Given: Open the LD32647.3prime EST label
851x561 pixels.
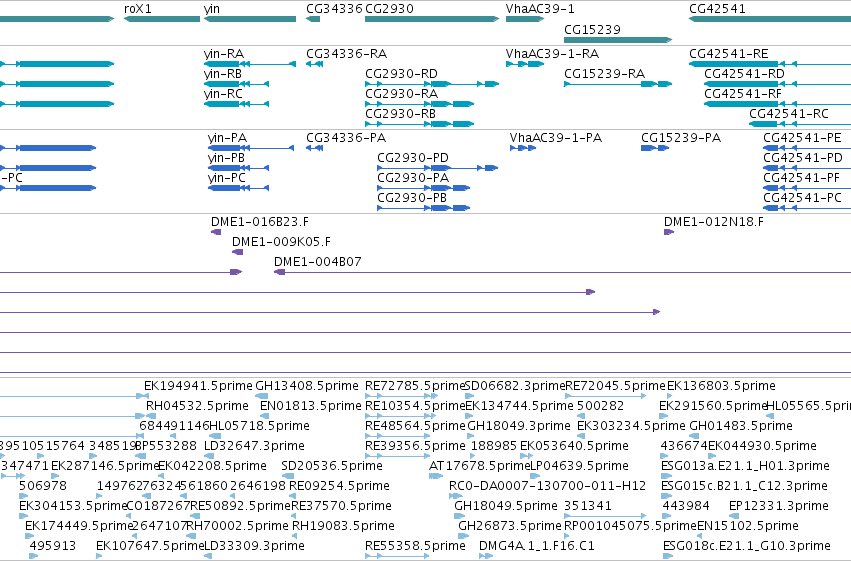Looking at the screenshot, I should point(254,446).
